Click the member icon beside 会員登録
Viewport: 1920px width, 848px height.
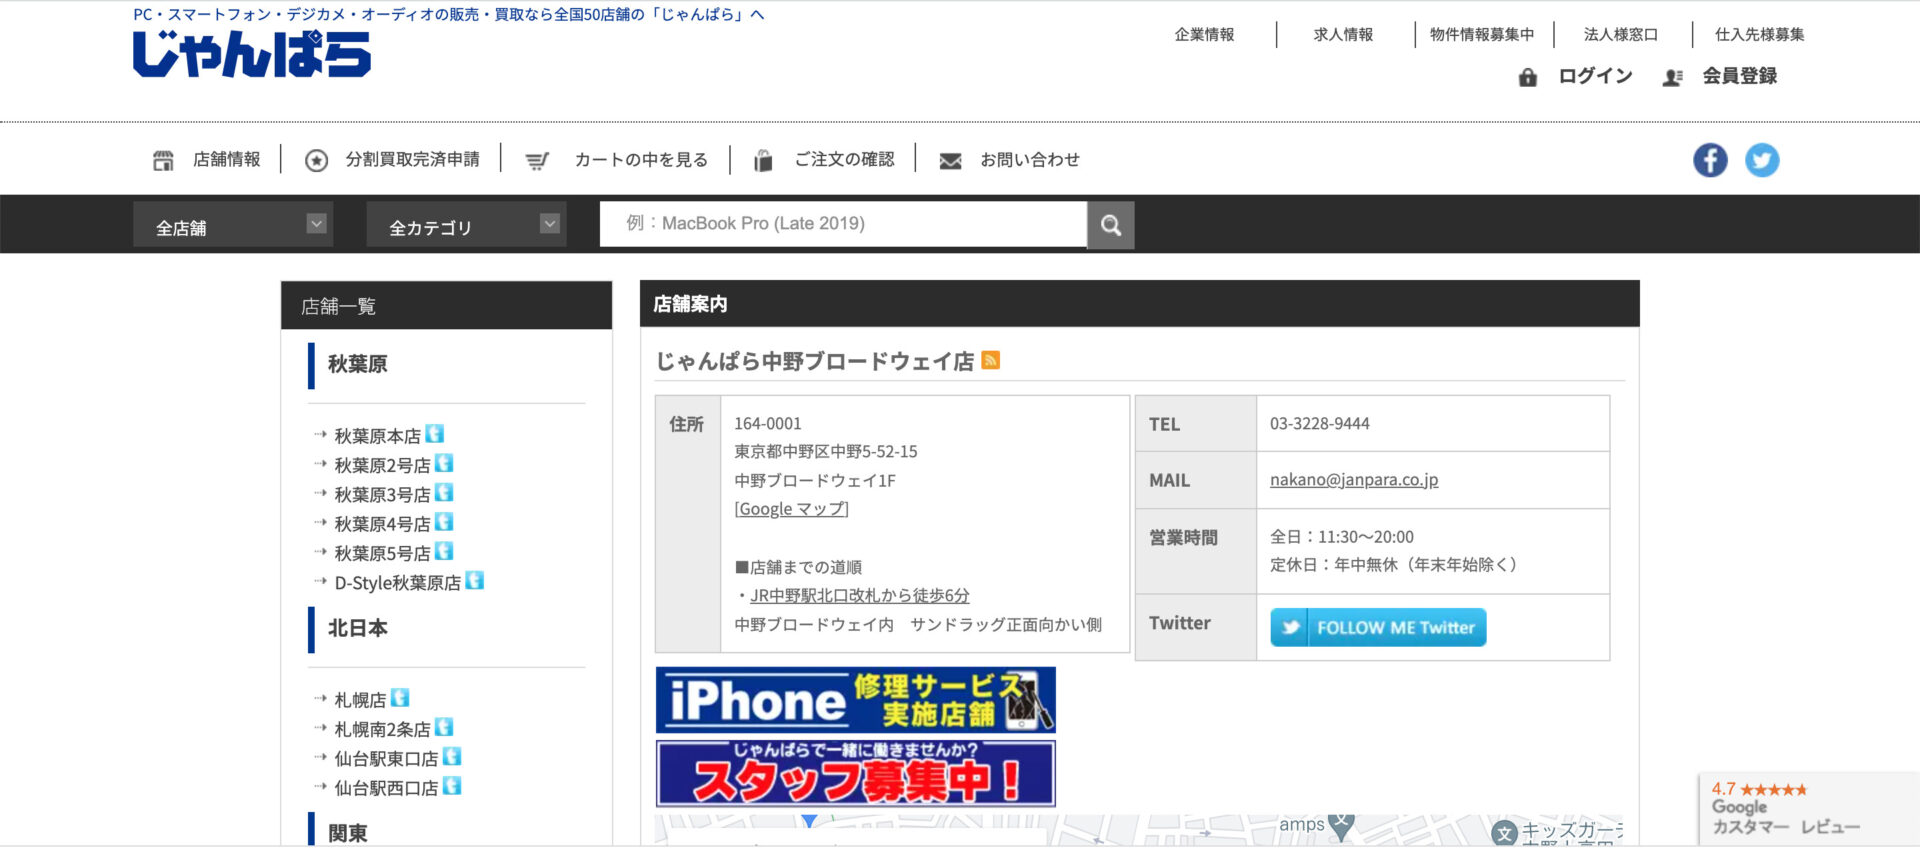click(x=1672, y=77)
